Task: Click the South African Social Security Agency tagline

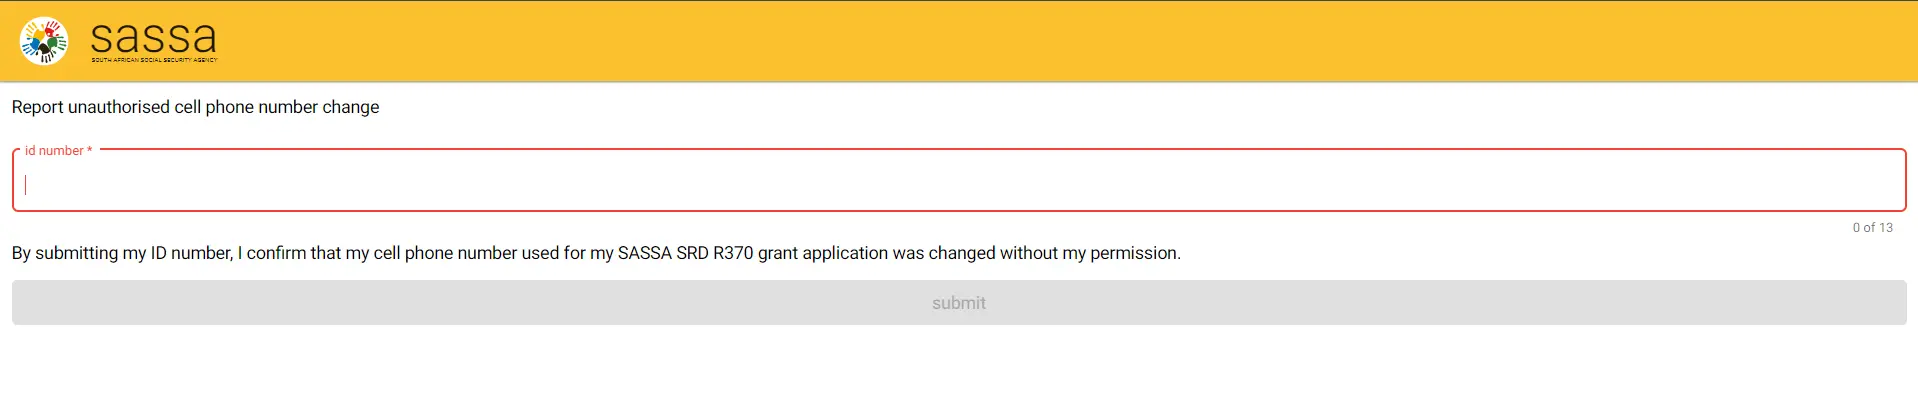Action: [154, 60]
